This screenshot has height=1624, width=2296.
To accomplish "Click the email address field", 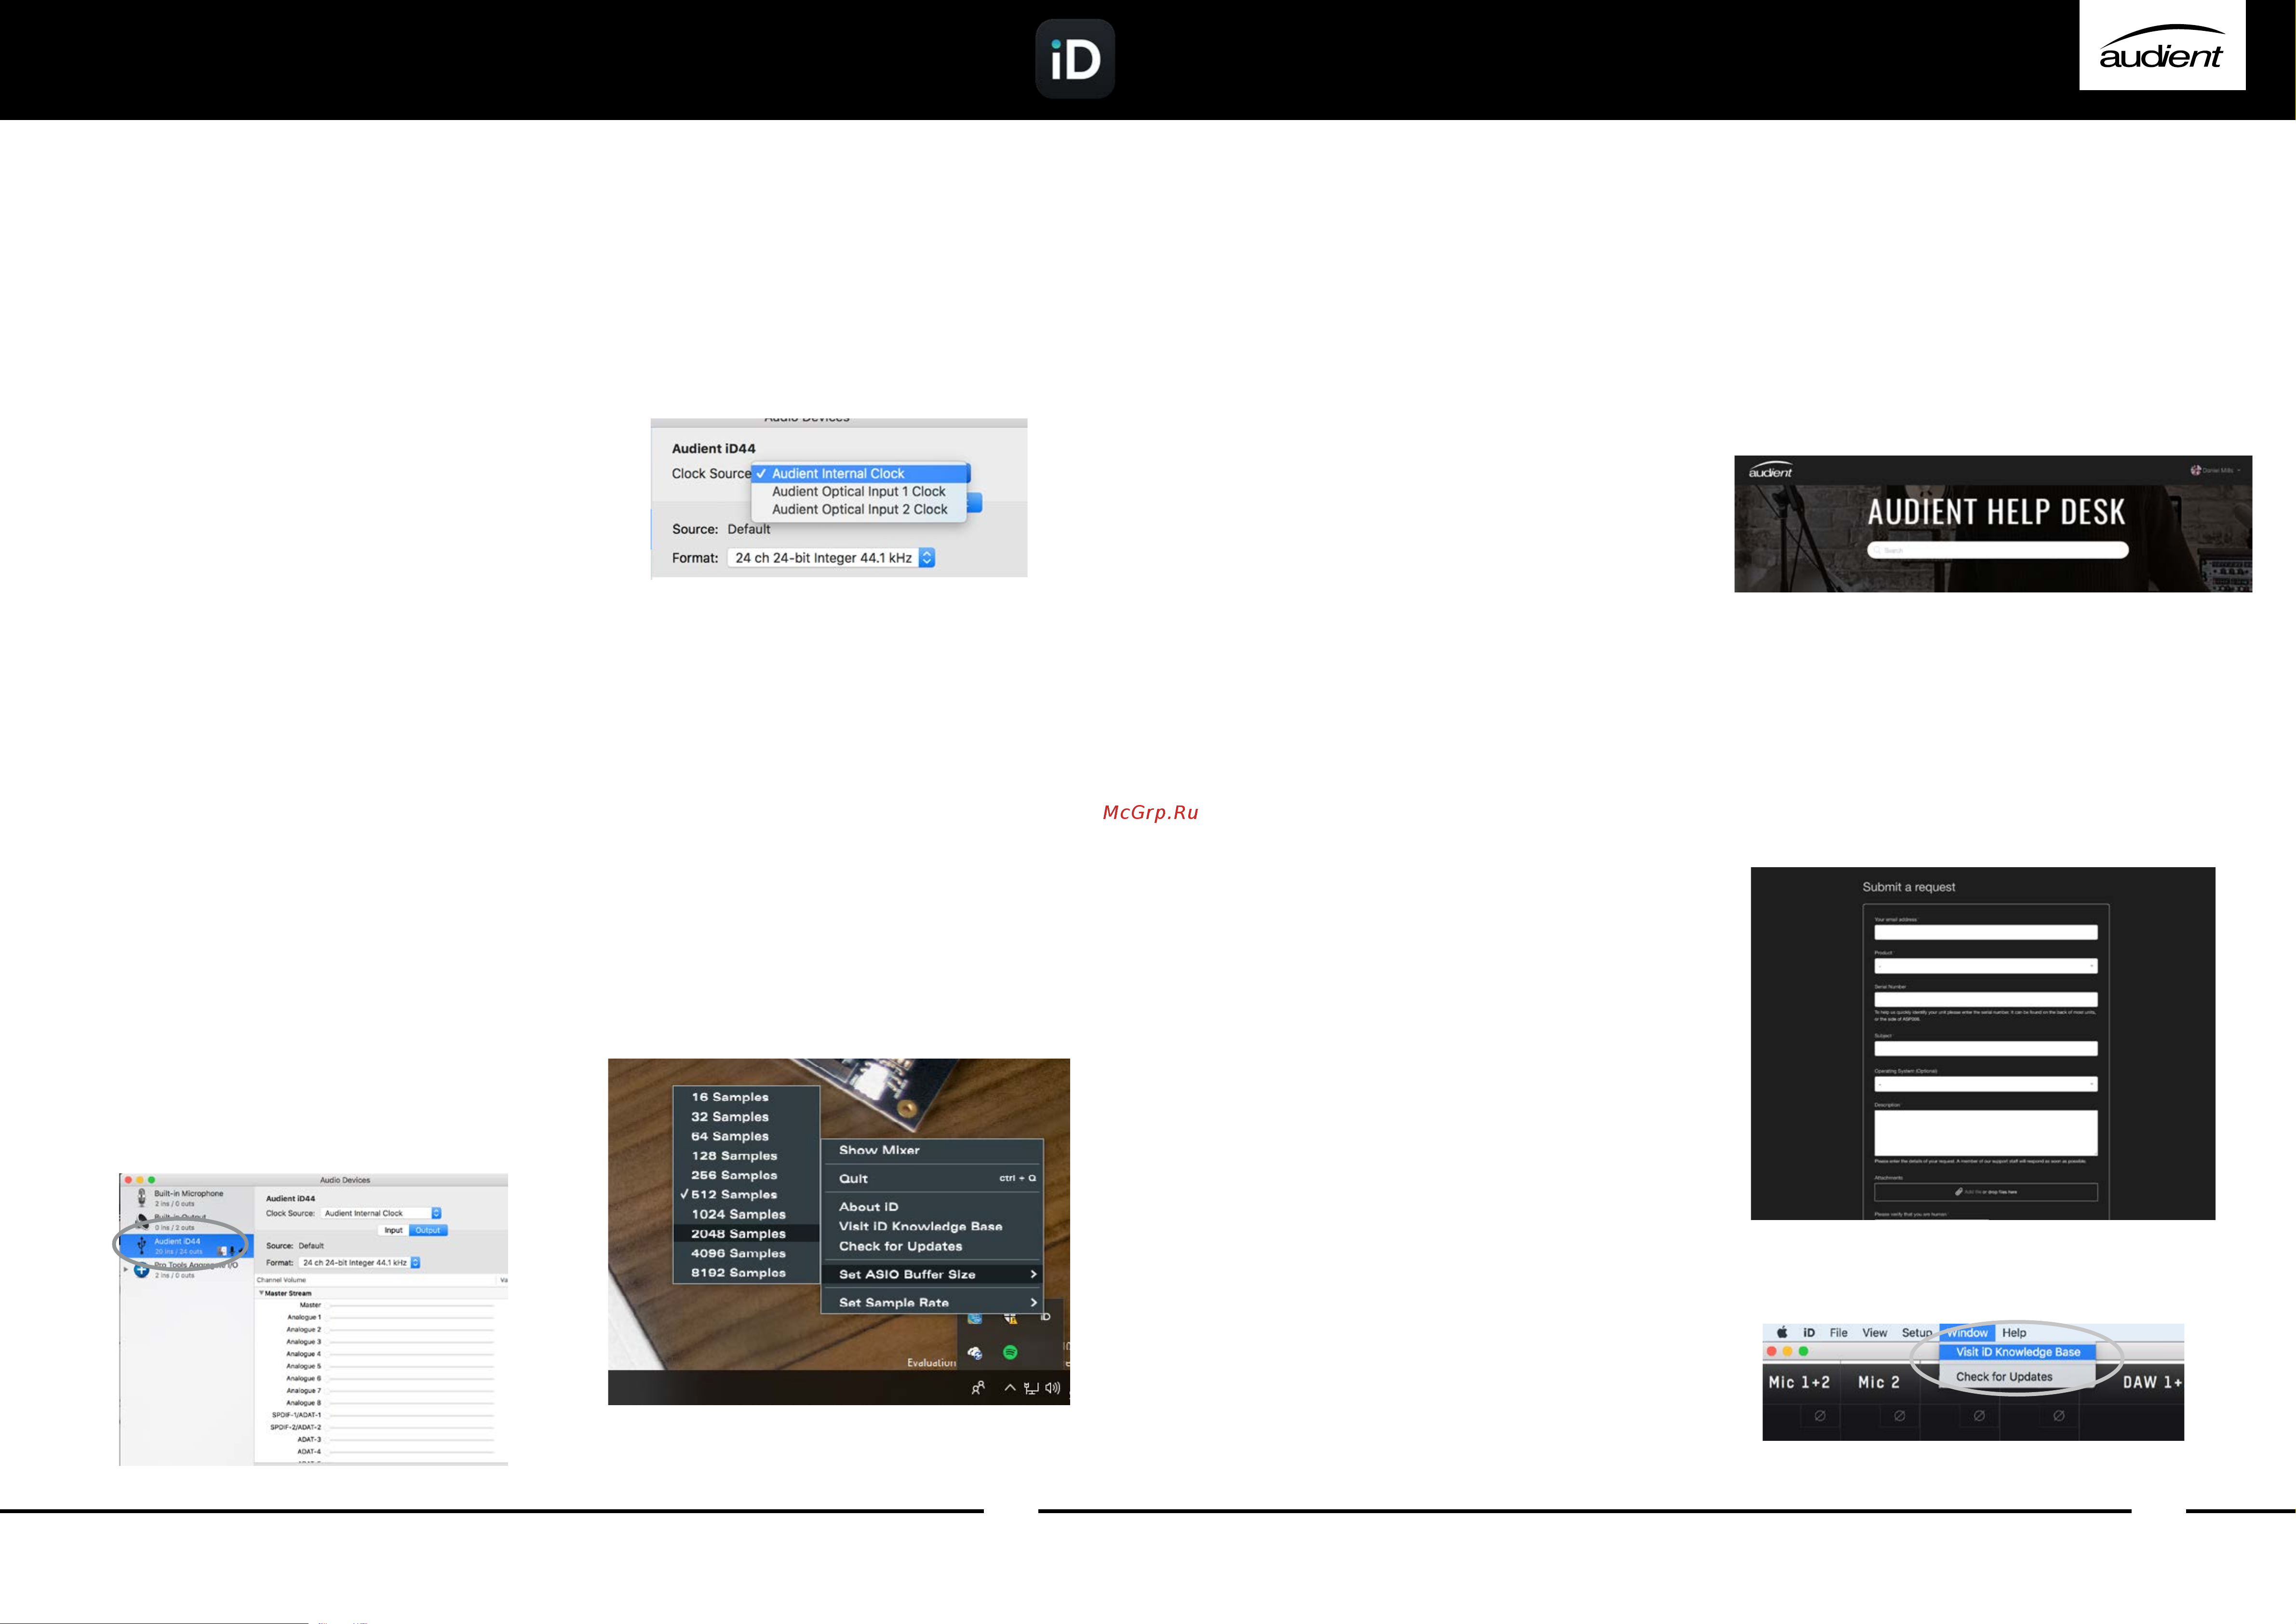I will click(1985, 932).
